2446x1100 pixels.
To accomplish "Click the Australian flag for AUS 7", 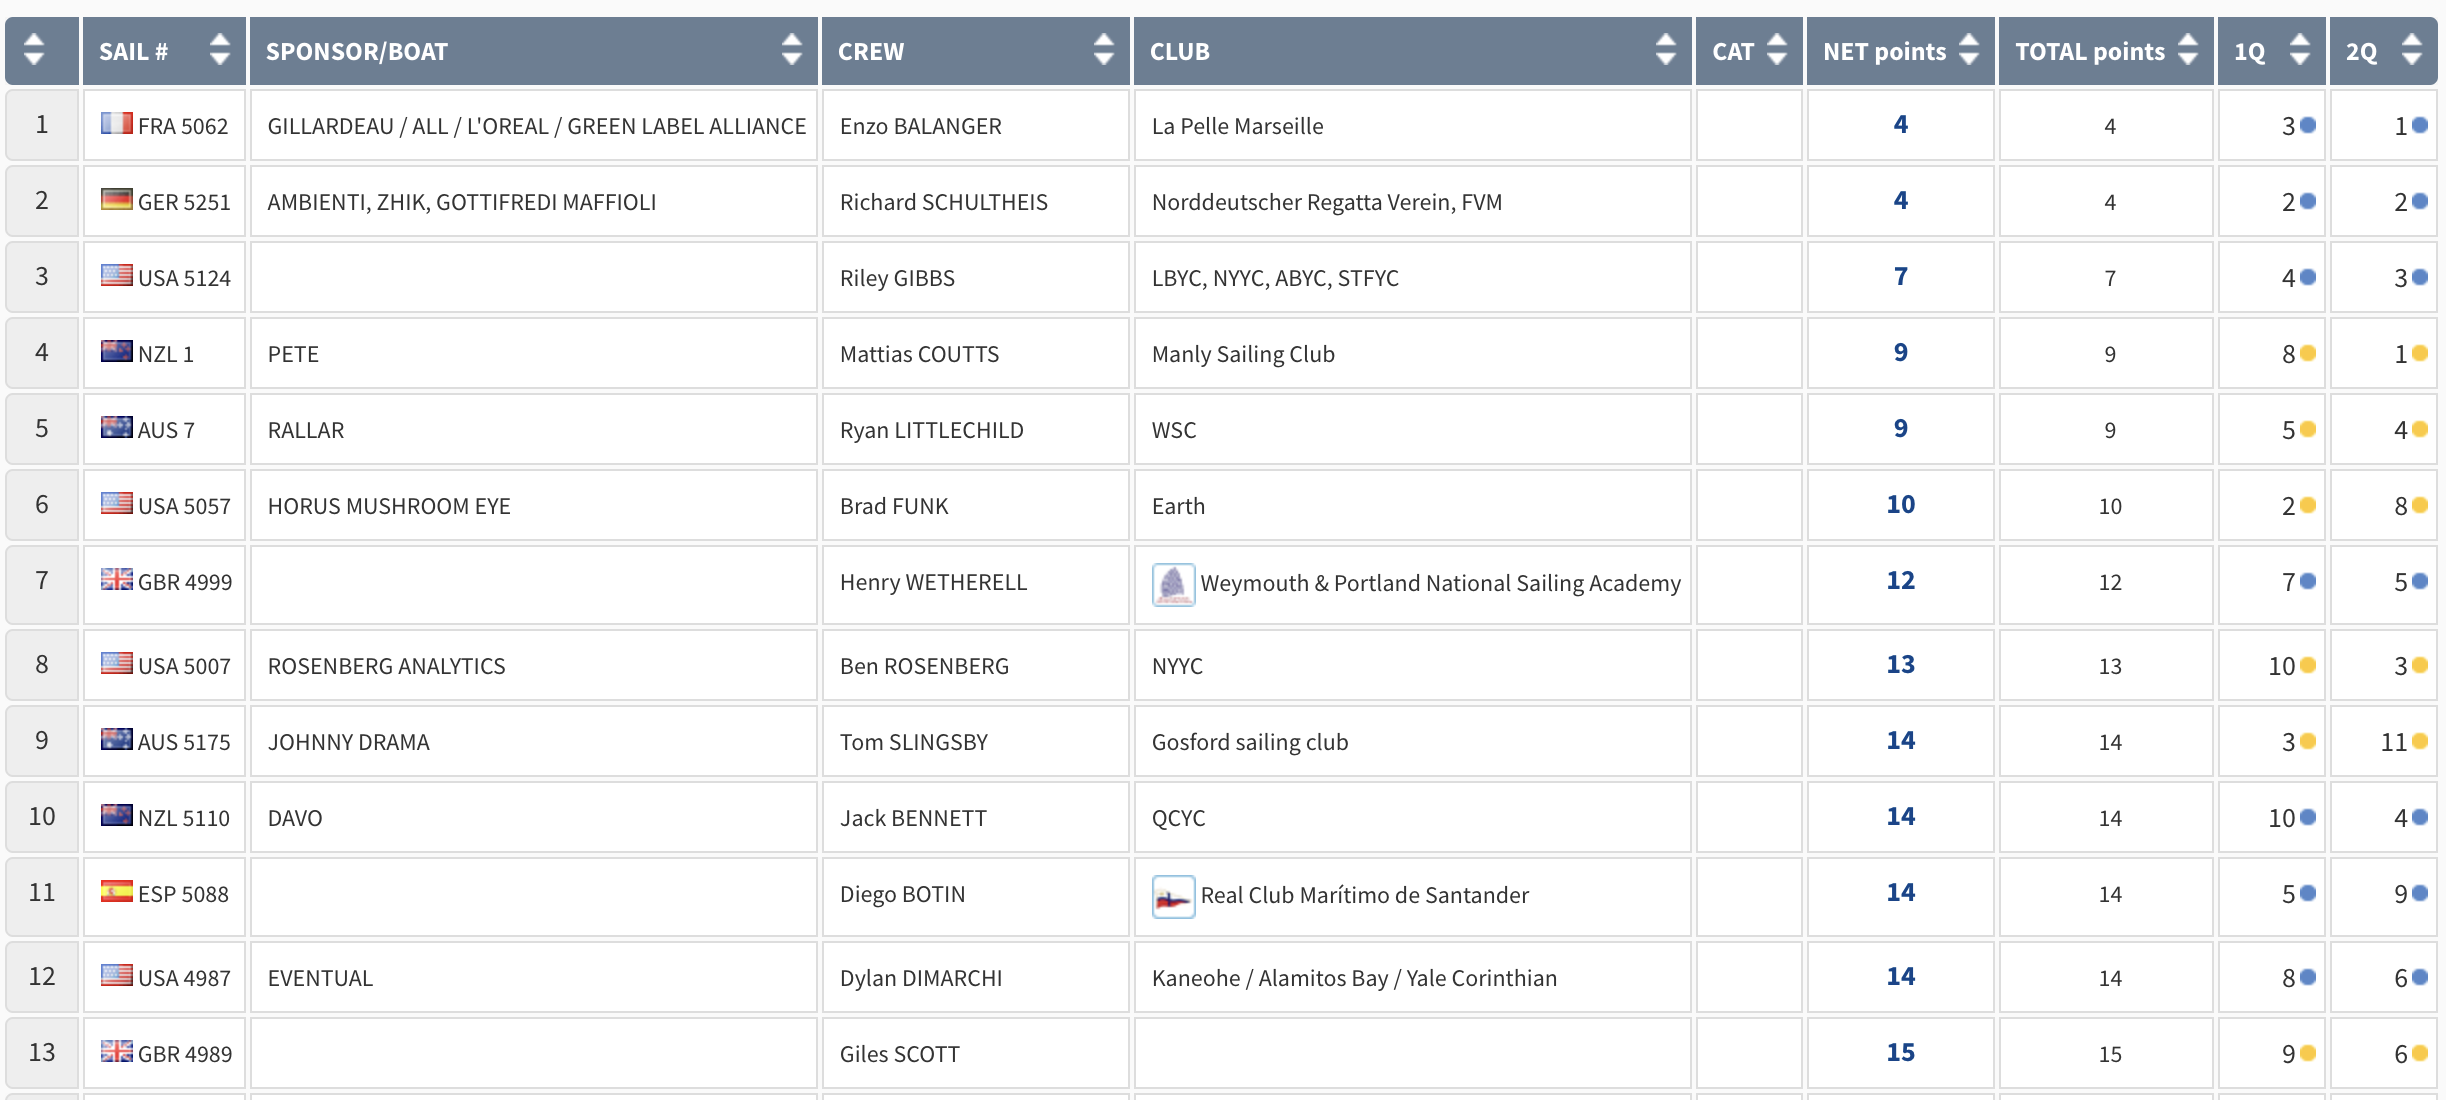I will point(117,428).
